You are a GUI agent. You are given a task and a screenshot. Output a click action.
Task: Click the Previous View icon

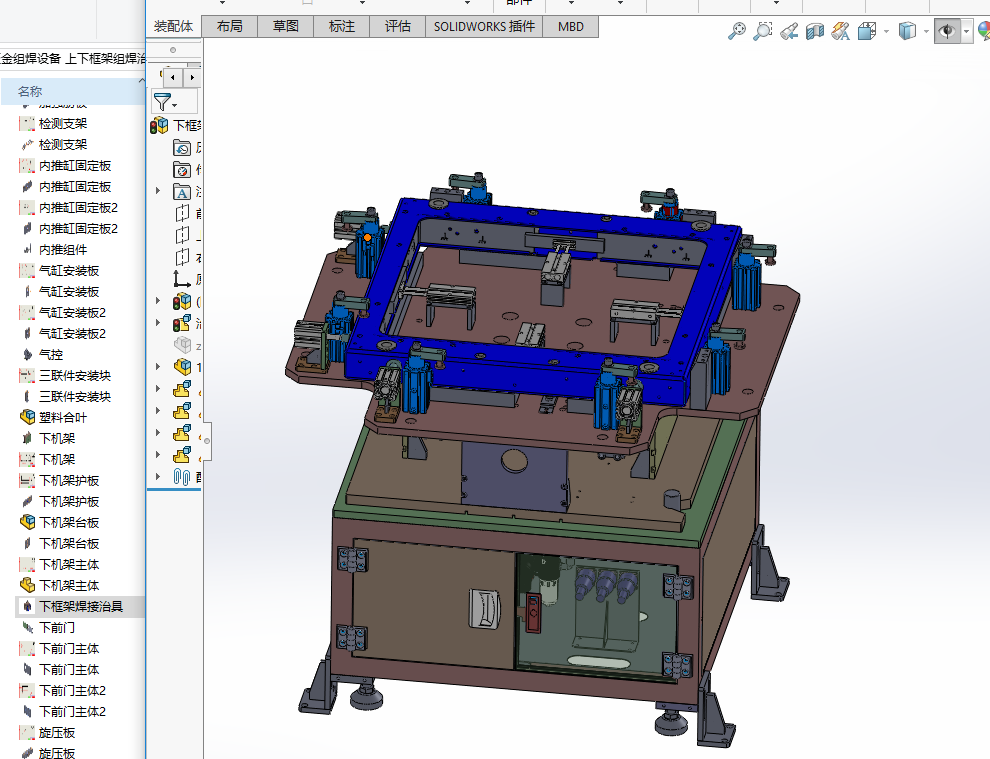tap(790, 32)
